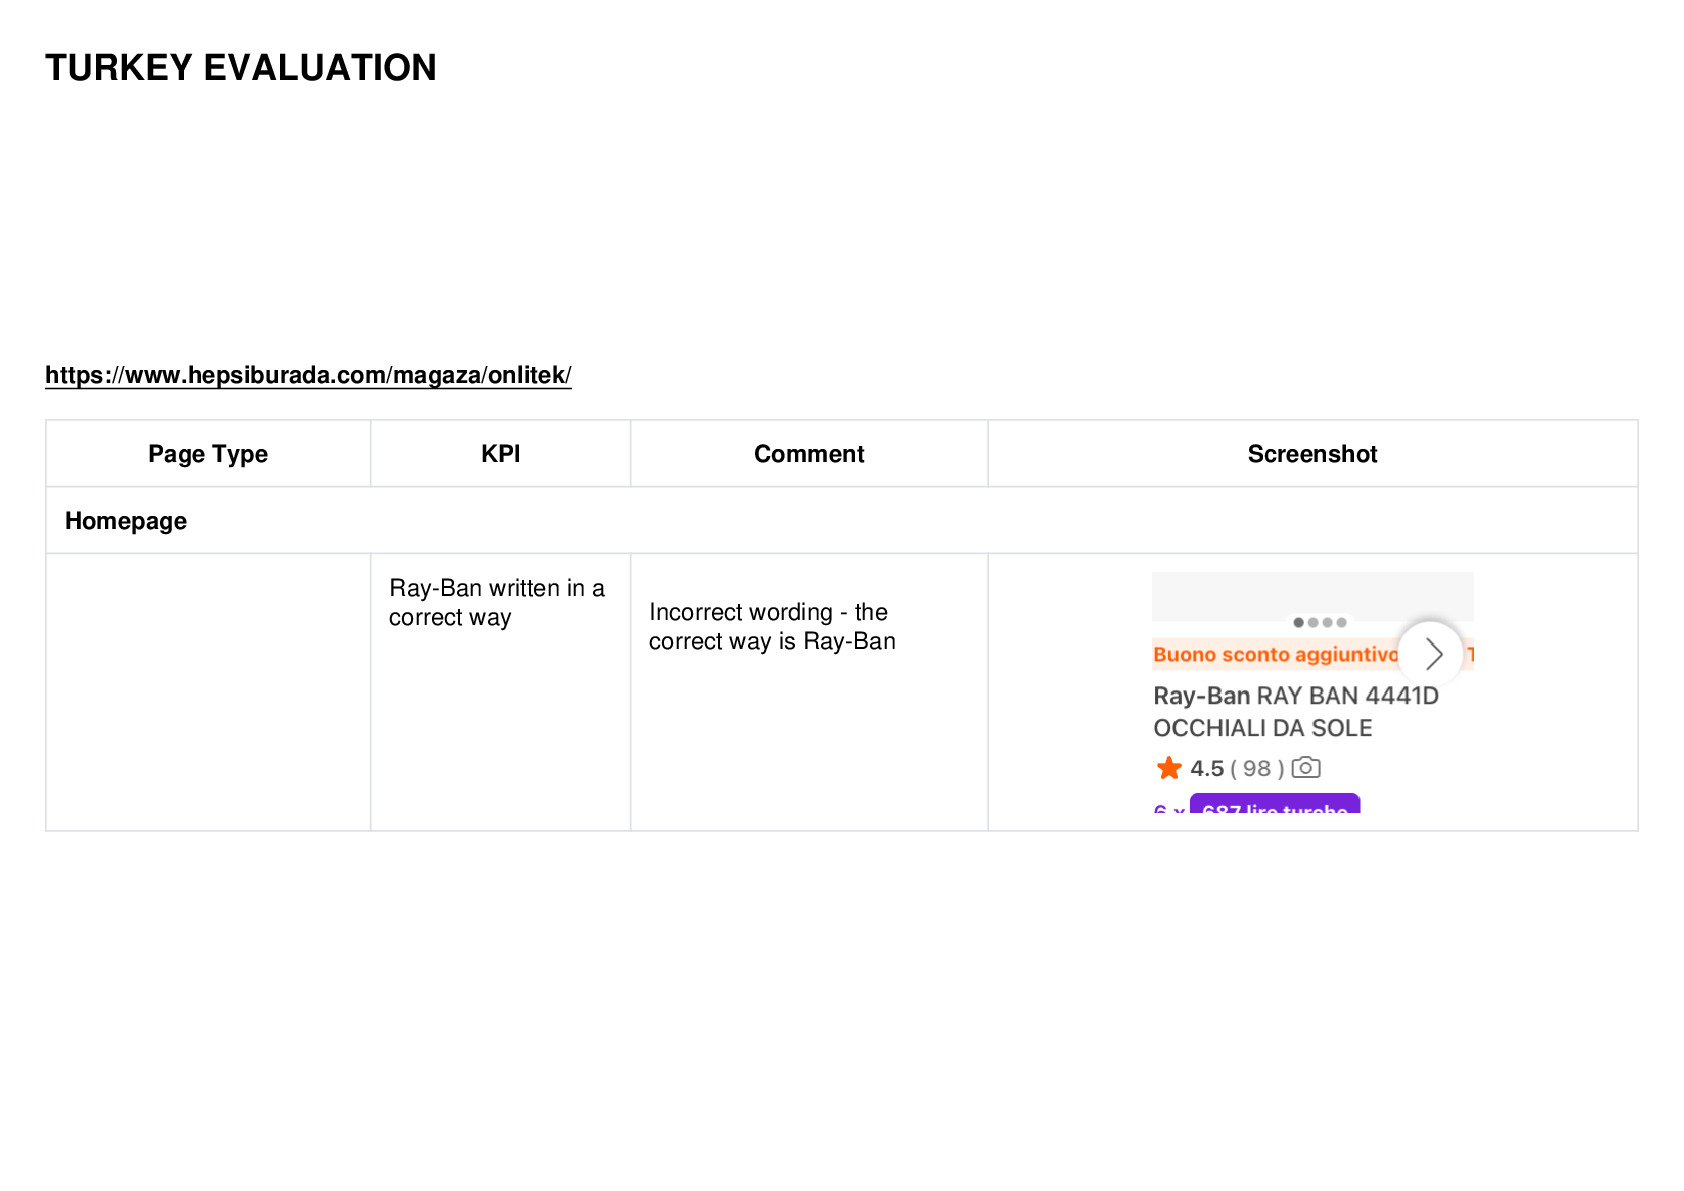Select the last carousel pagination dot

click(1342, 622)
